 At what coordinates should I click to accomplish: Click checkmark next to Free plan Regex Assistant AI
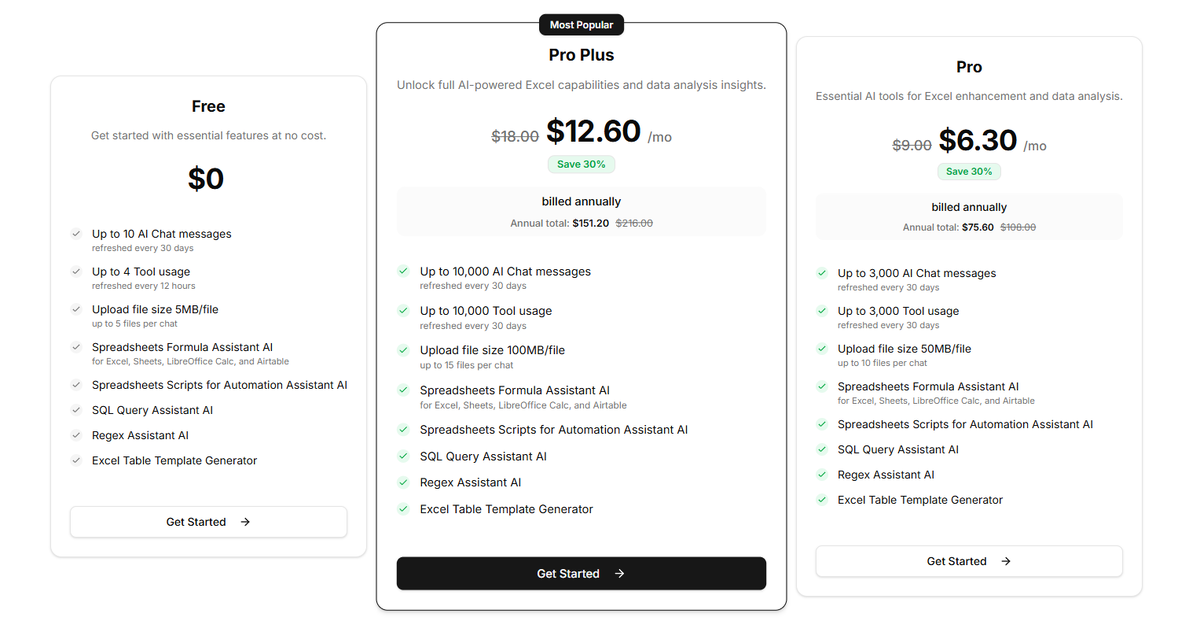(x=76, y=435)
